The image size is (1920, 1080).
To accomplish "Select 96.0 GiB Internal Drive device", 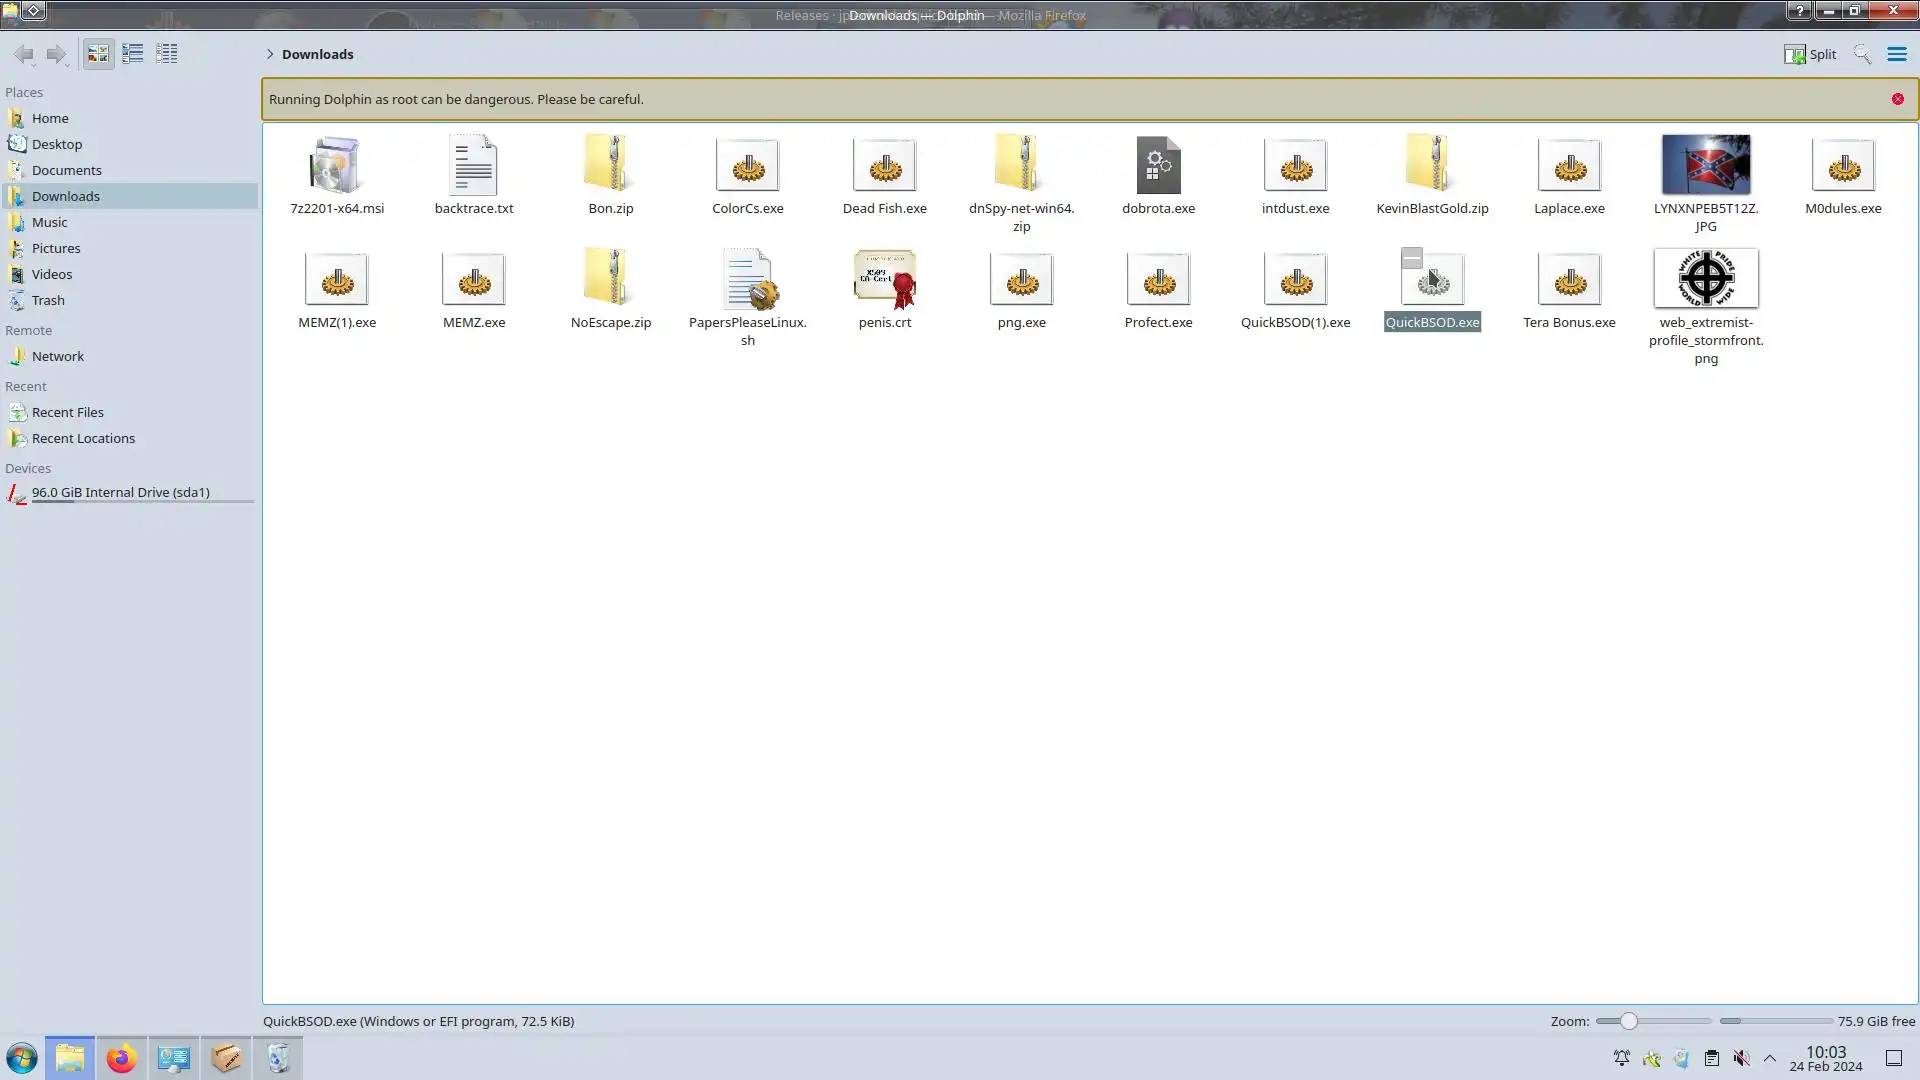I will (x=120, y=492).
